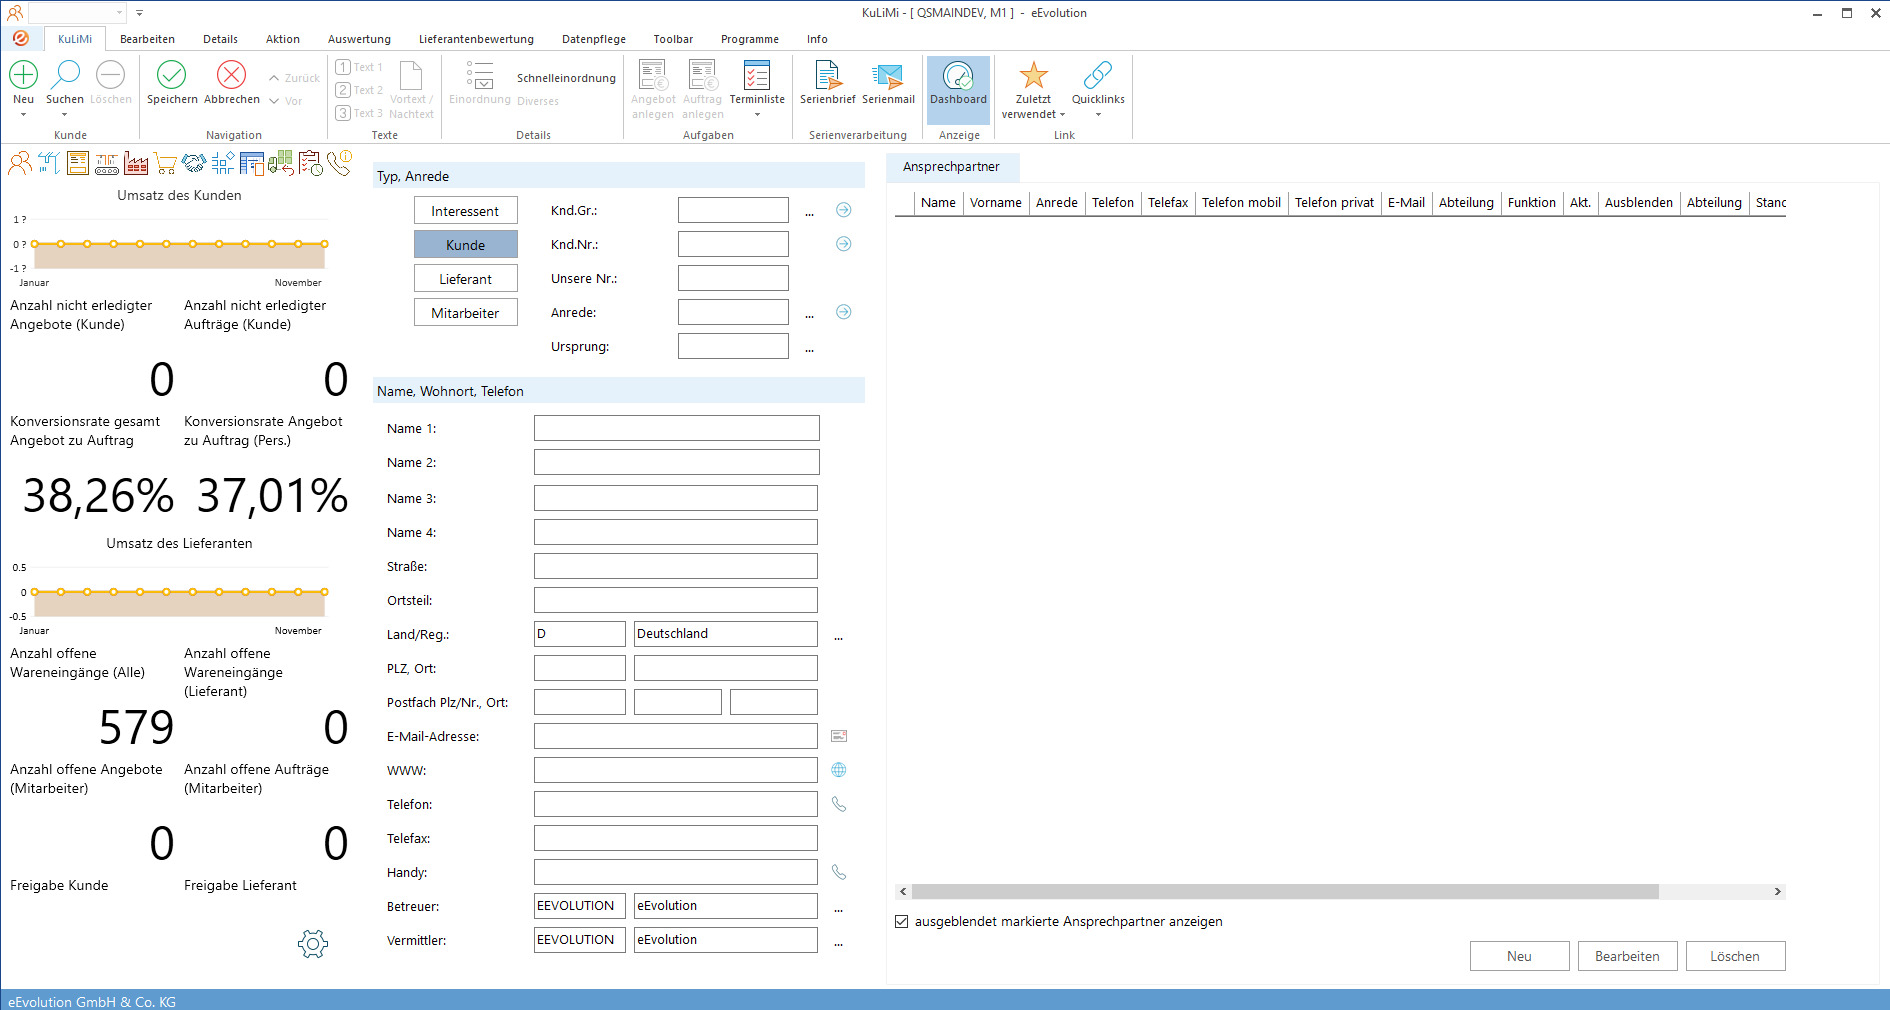Screen dimensions: 1890x1010
Task: Open the Land/Reg. lookup ellipsis
Action: [838, 636]
